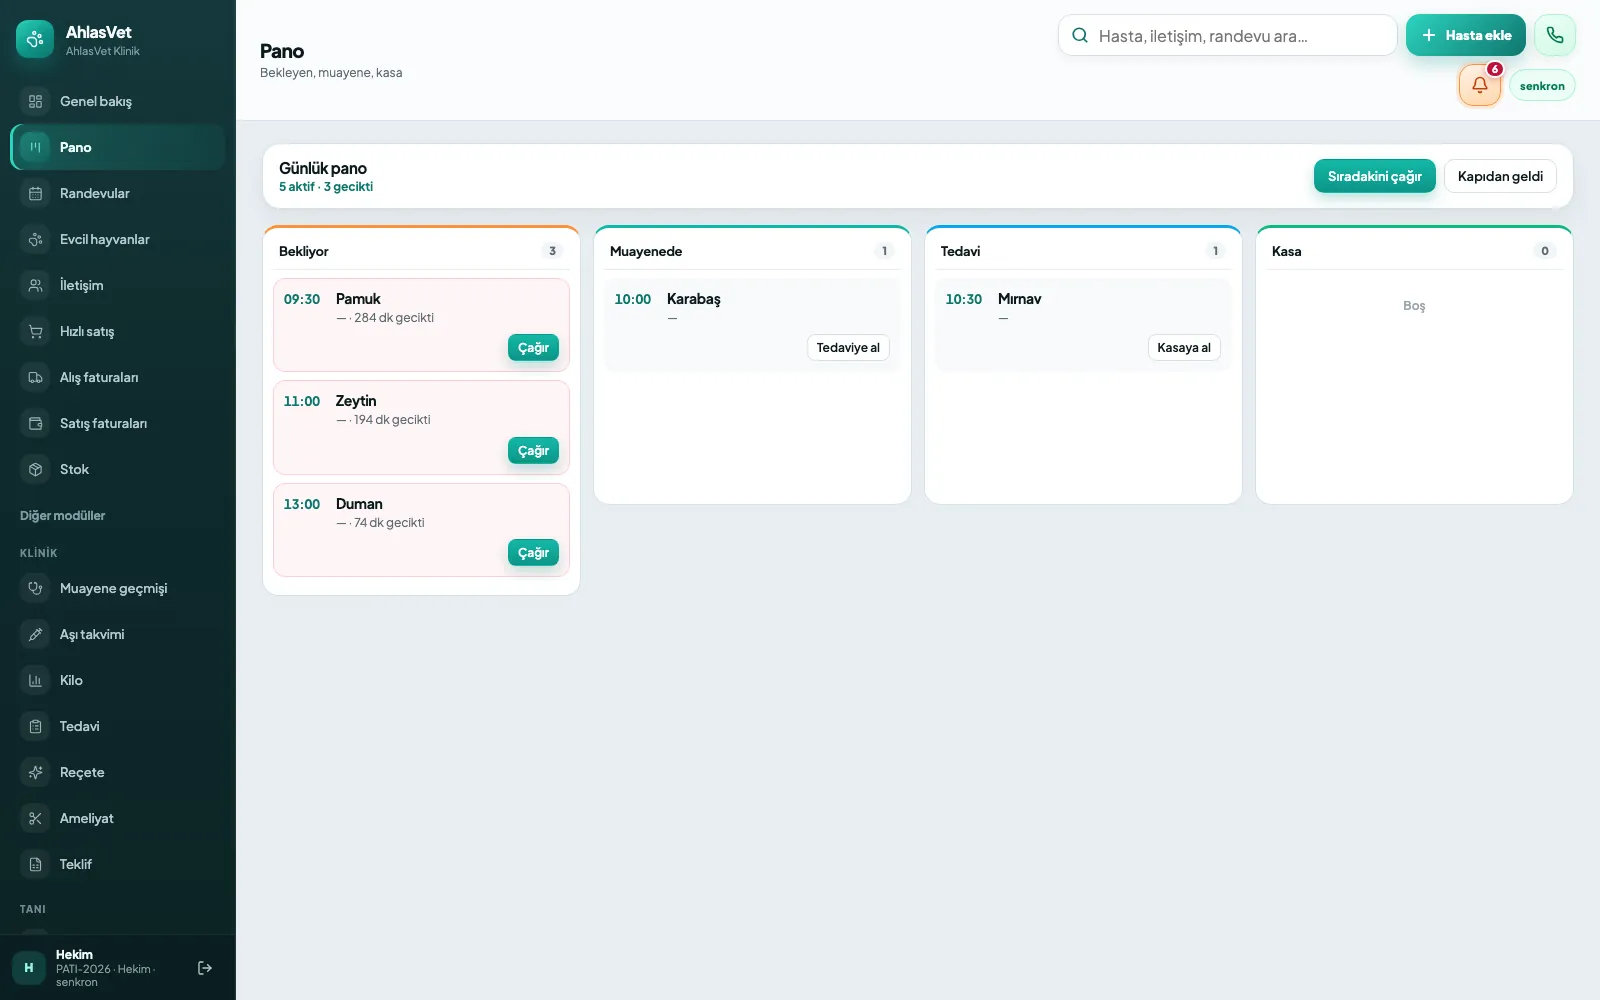Click the Alış faturaları icon
Screen dimensions: 1600x1000
coord(35,377)
